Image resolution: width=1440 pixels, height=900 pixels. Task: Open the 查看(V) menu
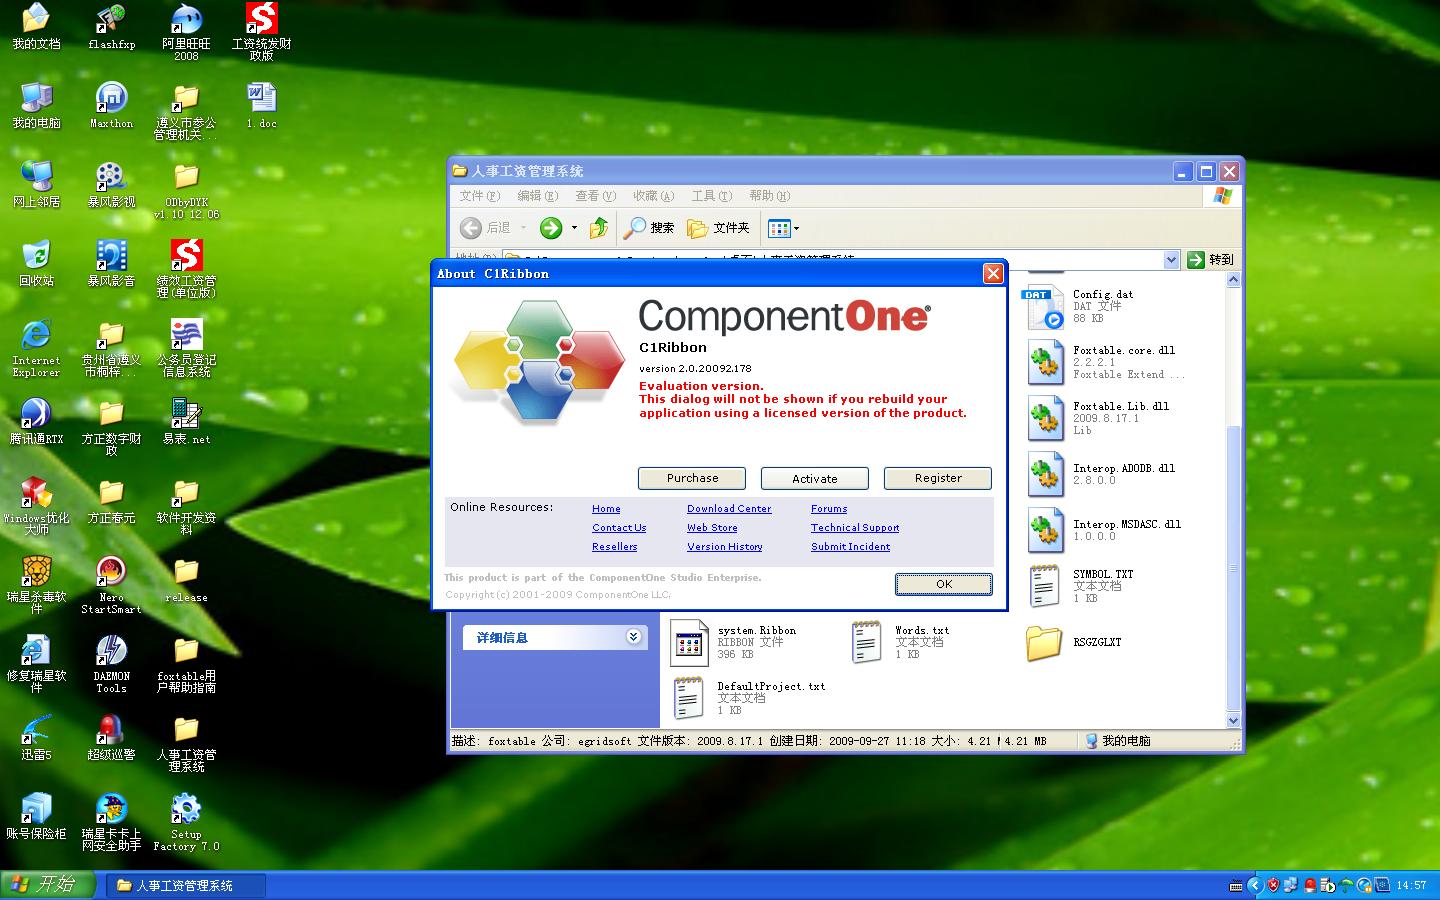595,196
